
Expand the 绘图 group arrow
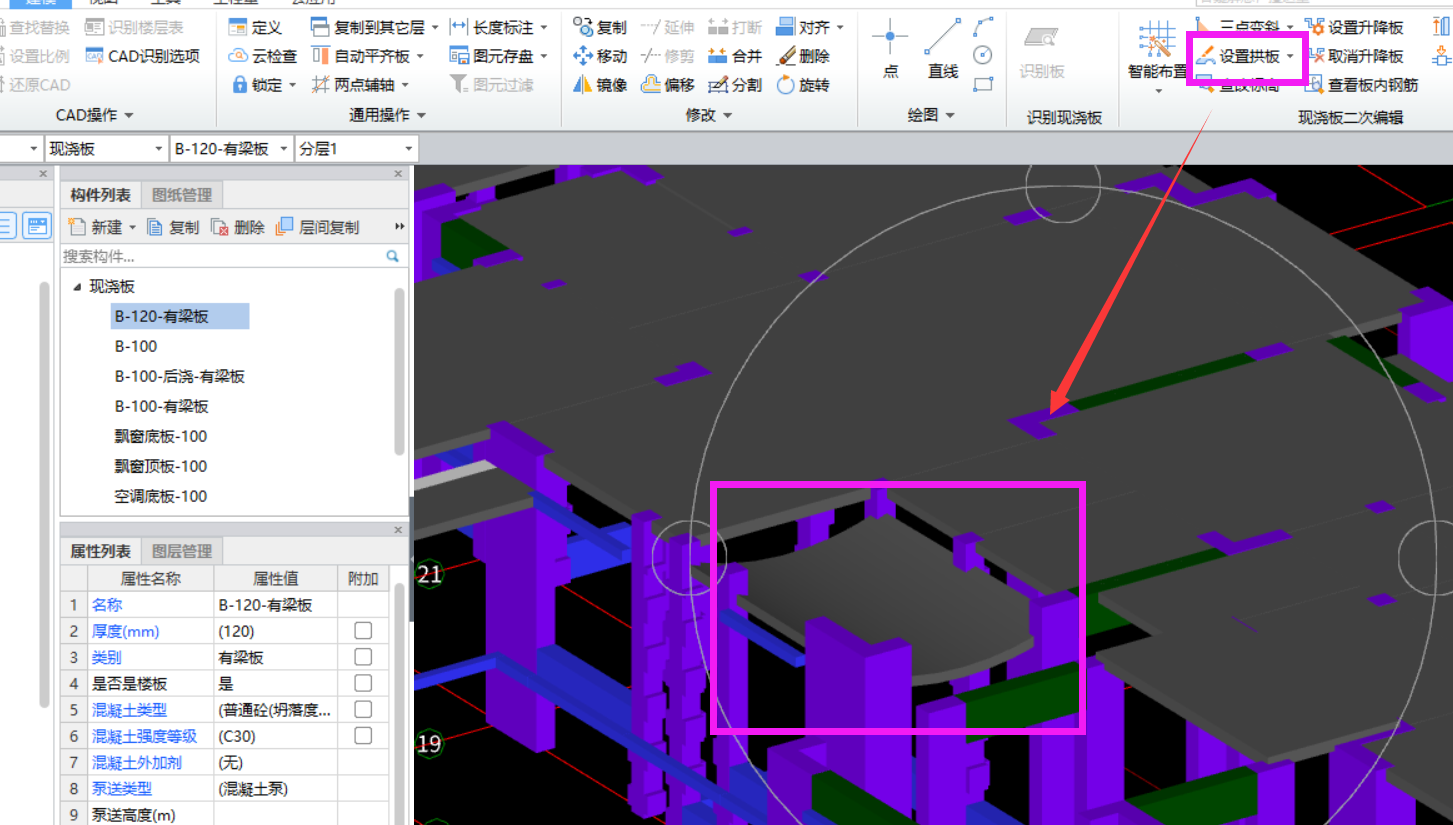click(949, 116)
